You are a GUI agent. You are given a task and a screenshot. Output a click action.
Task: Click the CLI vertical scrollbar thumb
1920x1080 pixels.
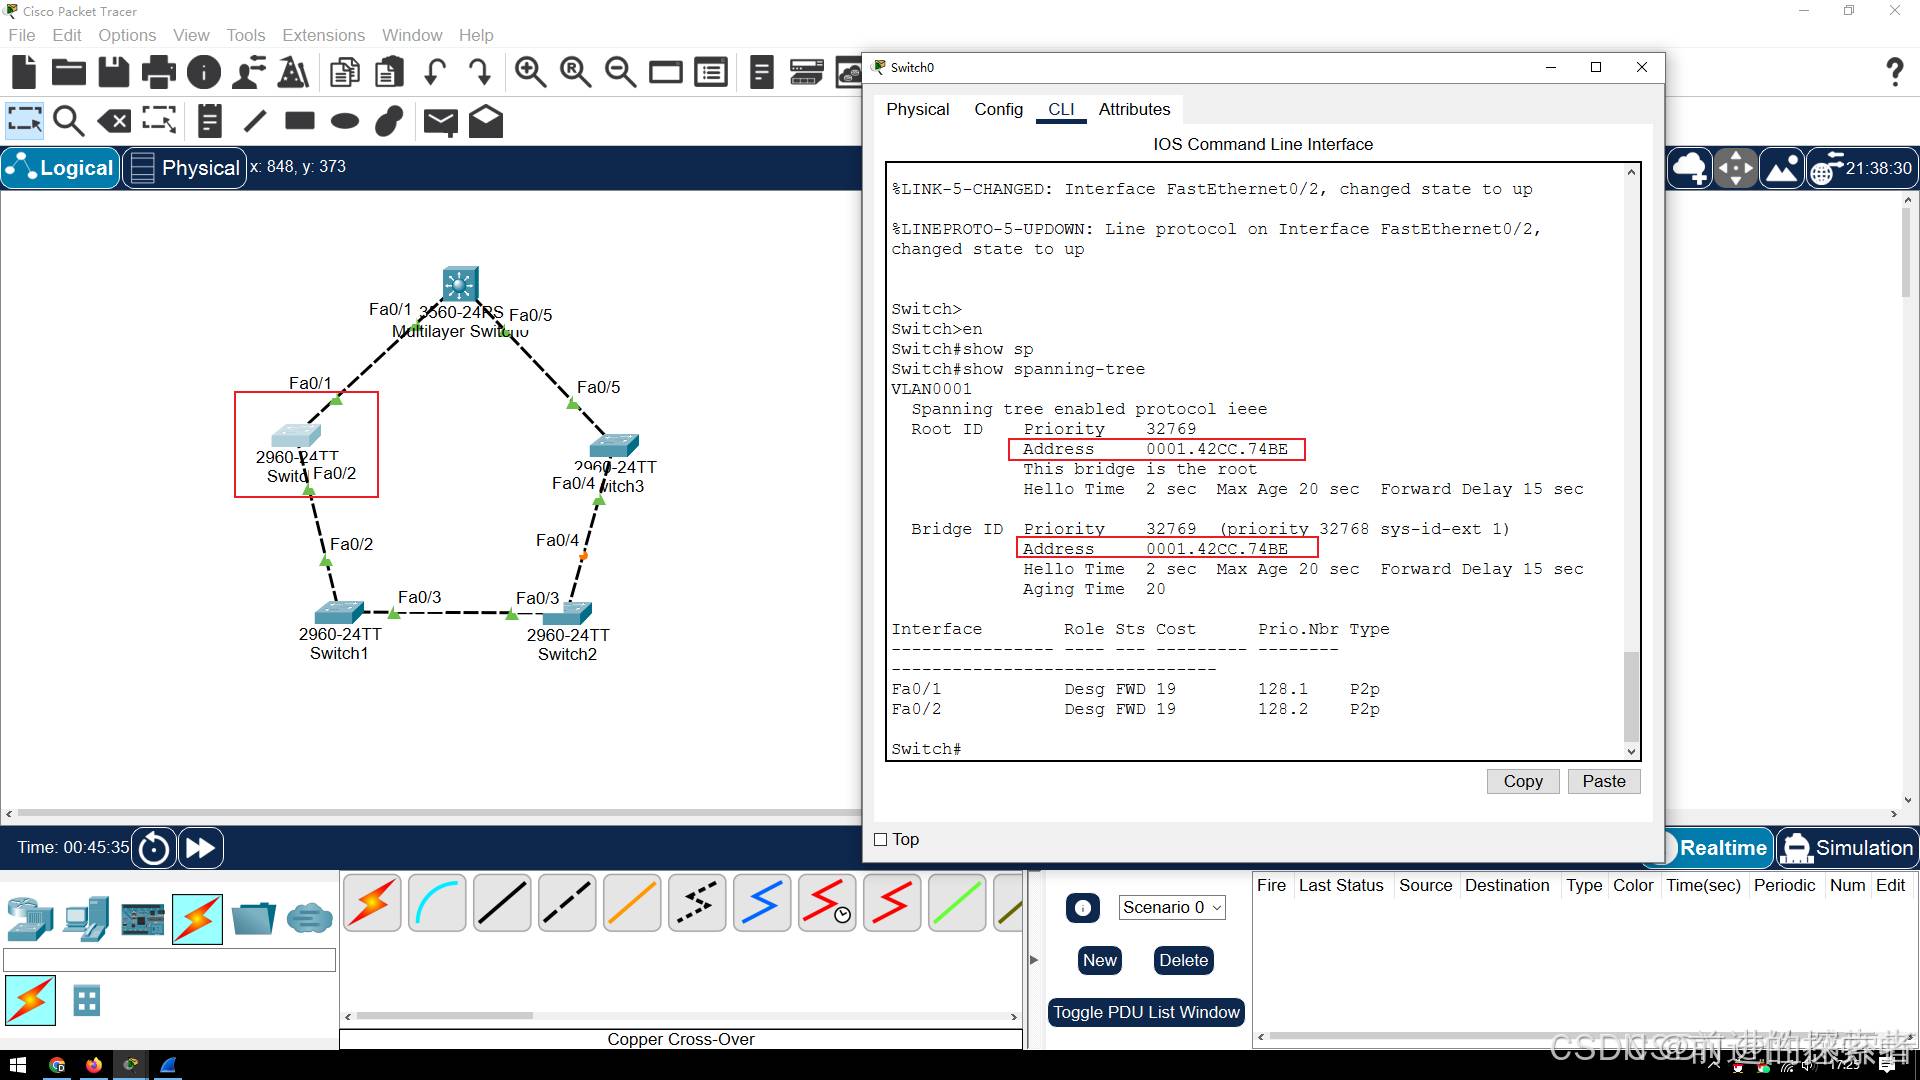pos(1631,696)
